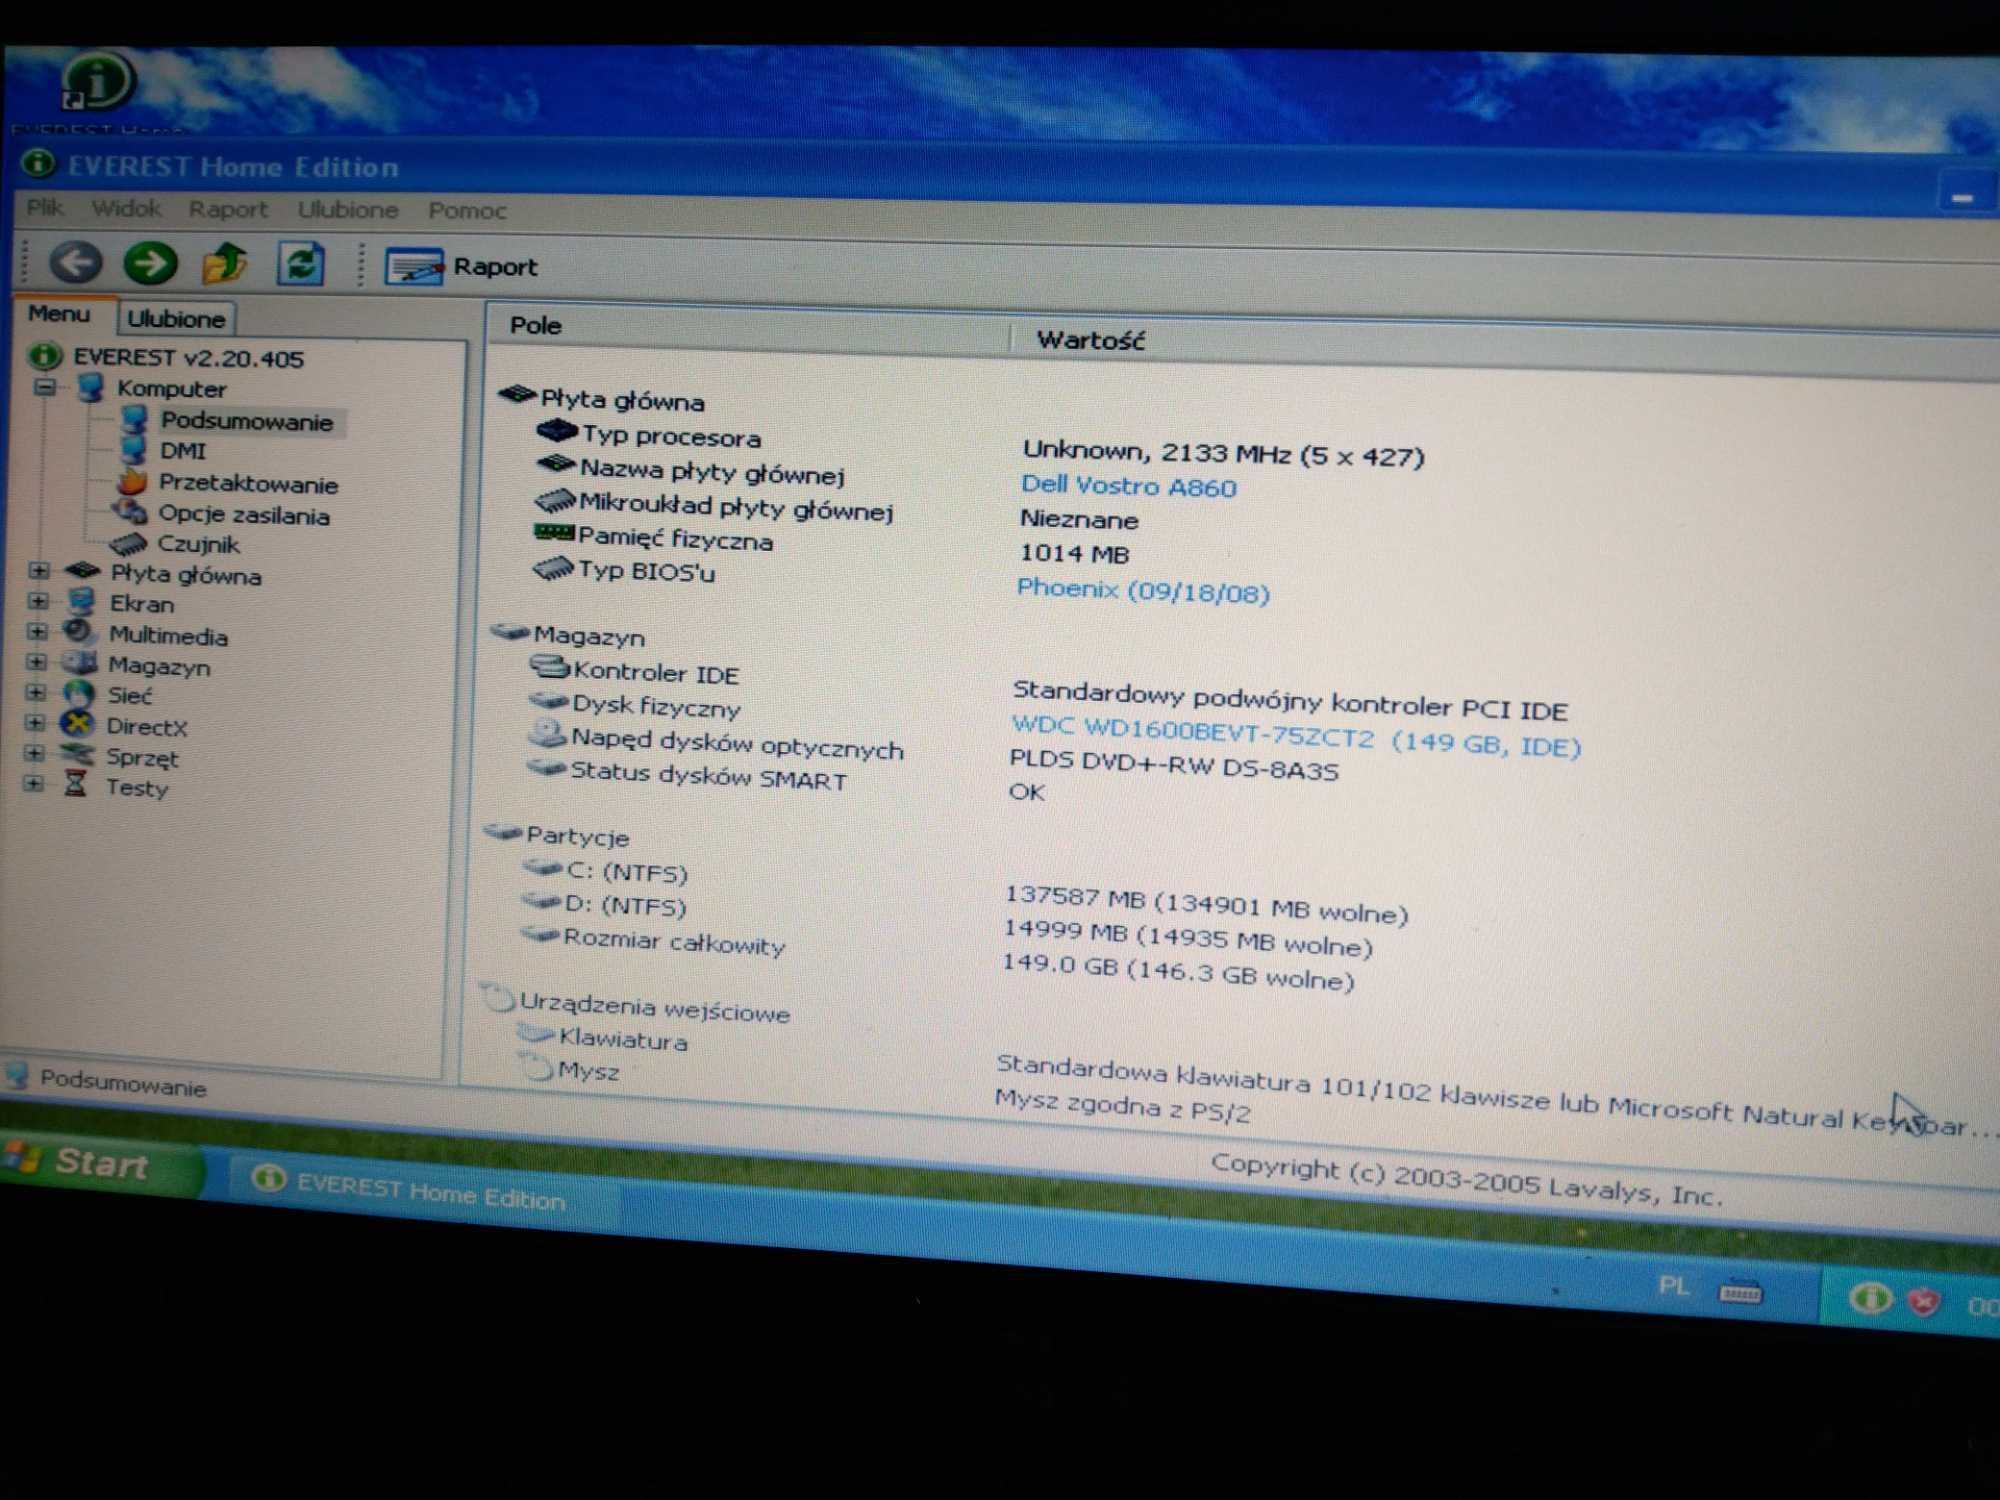Click the Płyta główna group header in list
The height and width of the screenshot is (1500, 2000).
click(622, 401)
